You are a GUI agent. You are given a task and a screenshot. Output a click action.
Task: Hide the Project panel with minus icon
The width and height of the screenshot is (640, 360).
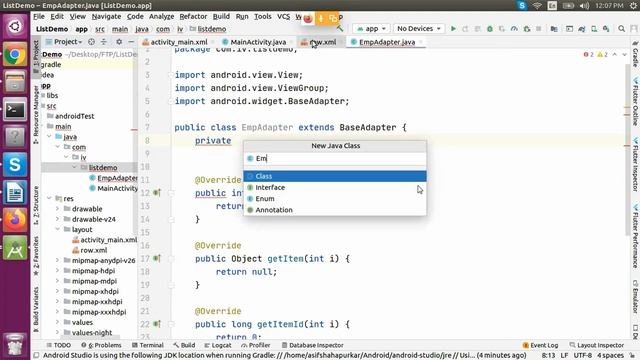pos(131,42)
